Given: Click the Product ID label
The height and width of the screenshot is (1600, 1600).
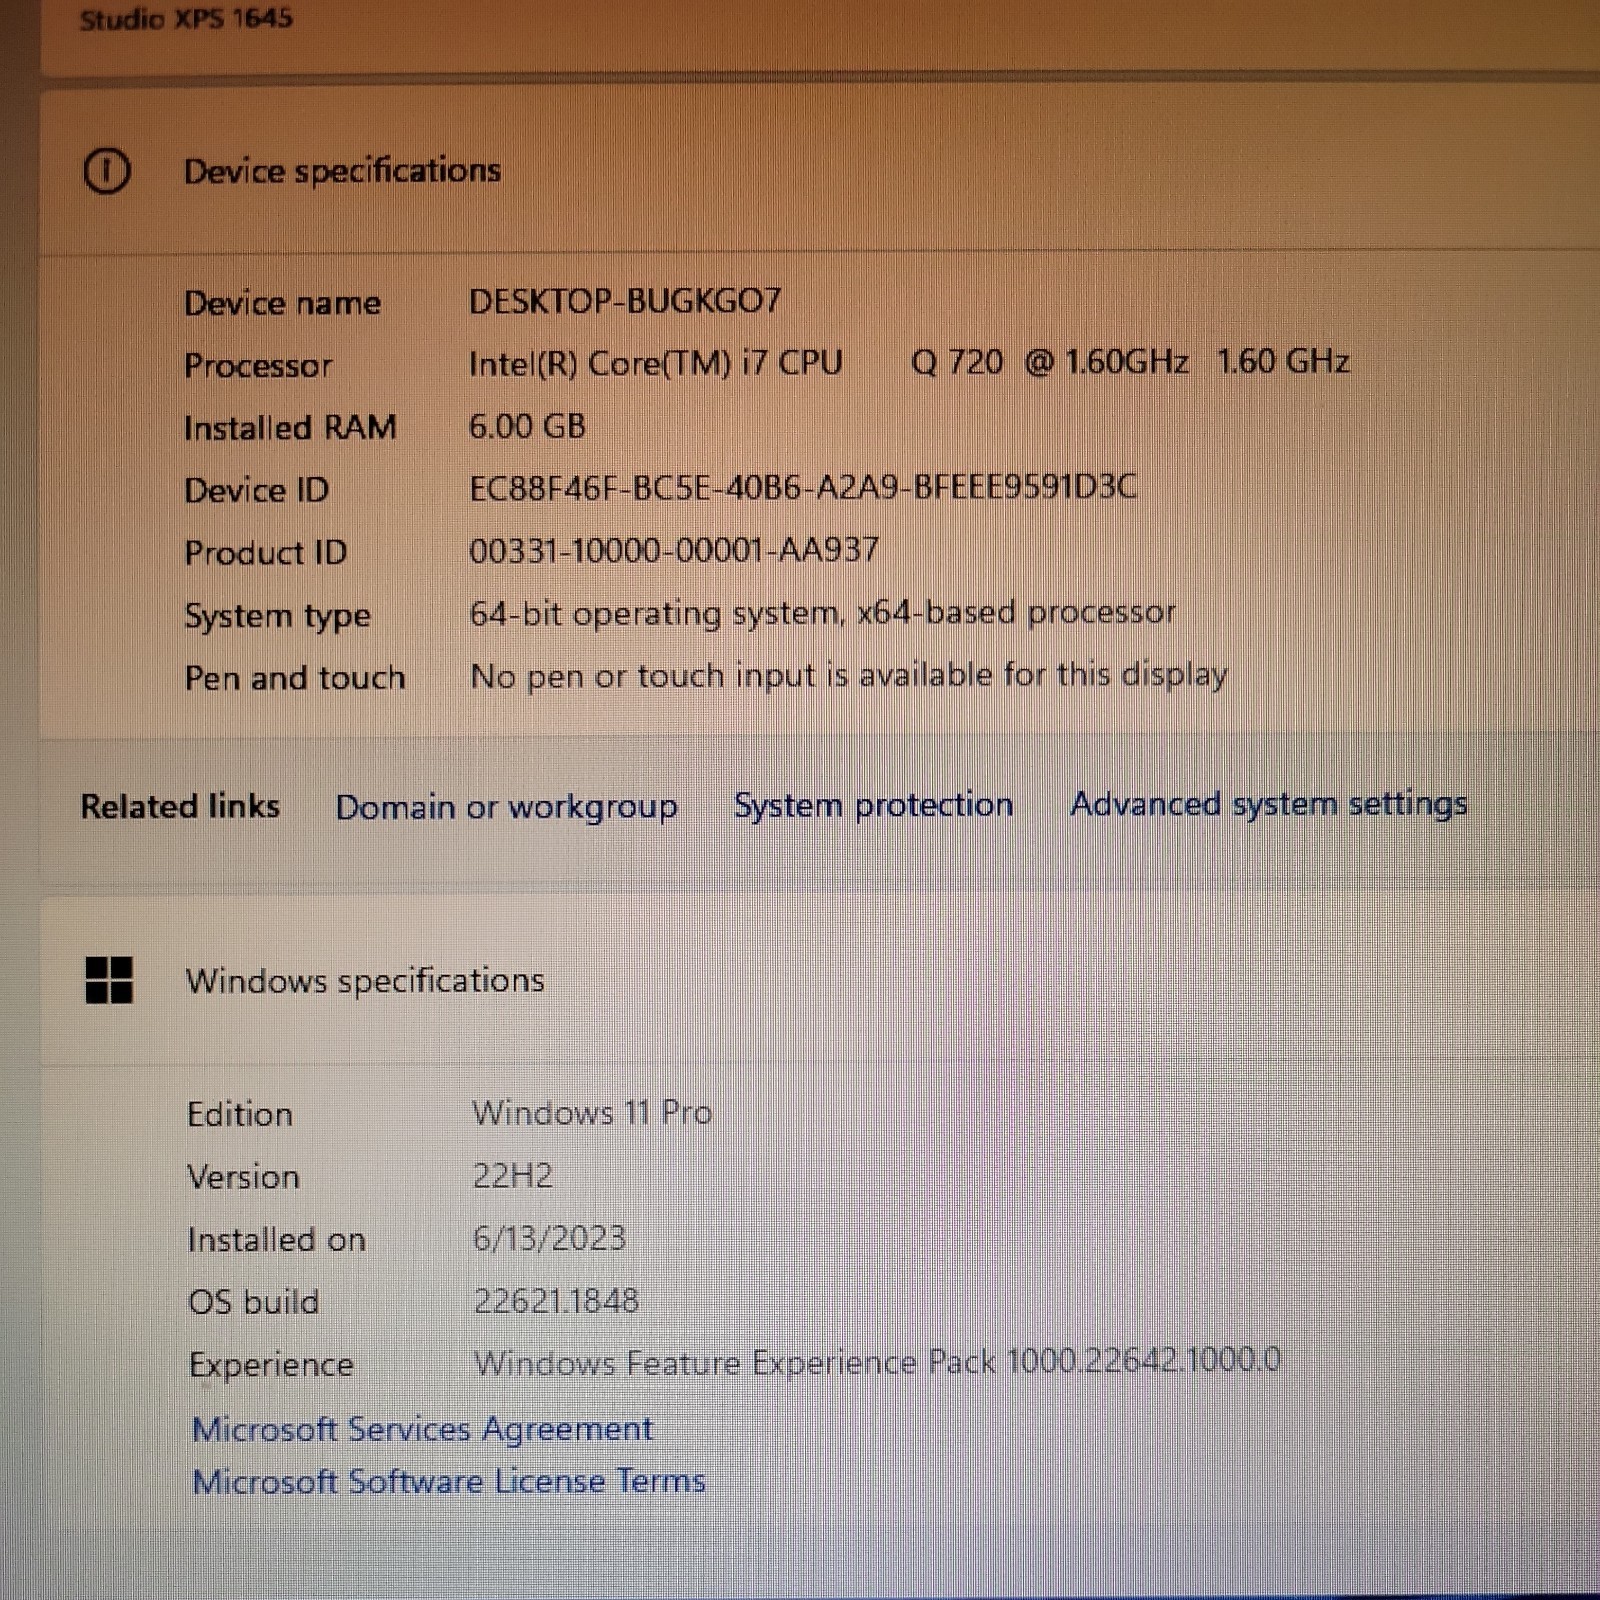Looking at the screenshot, I should tap(265, 553).
